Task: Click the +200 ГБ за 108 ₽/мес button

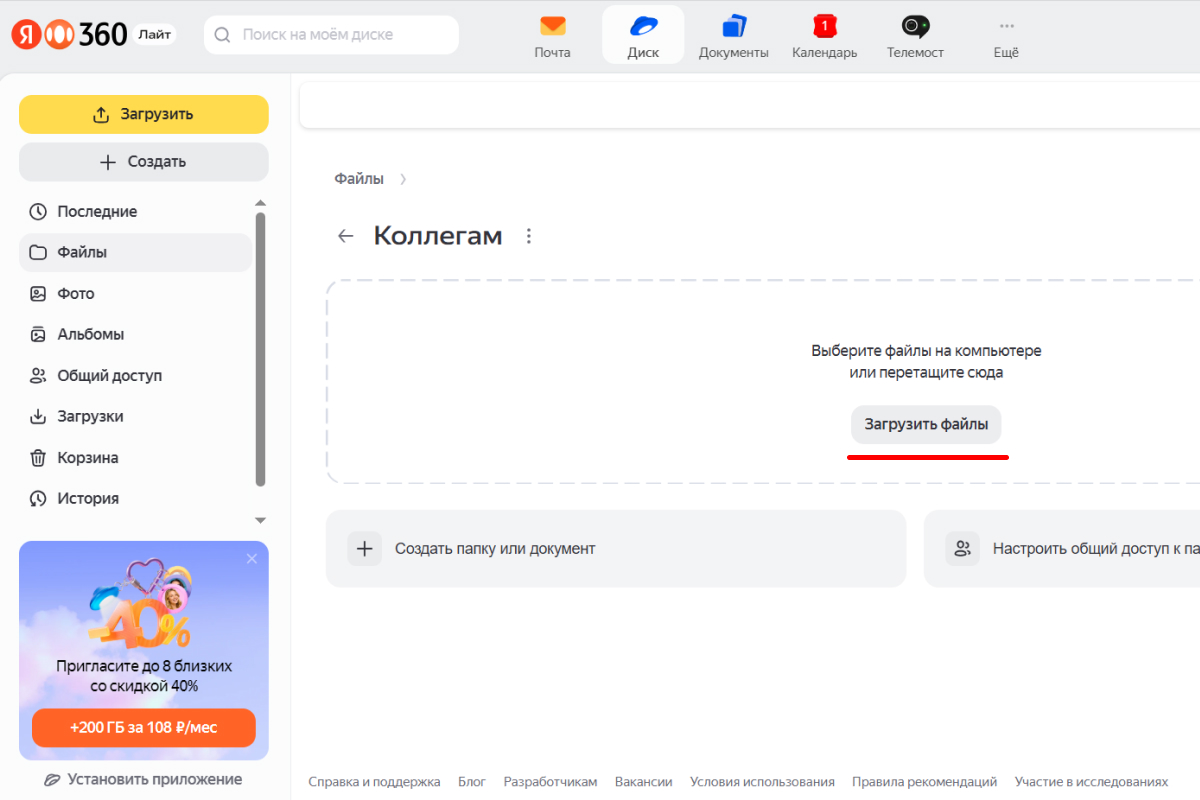Action: click(144, 728)
